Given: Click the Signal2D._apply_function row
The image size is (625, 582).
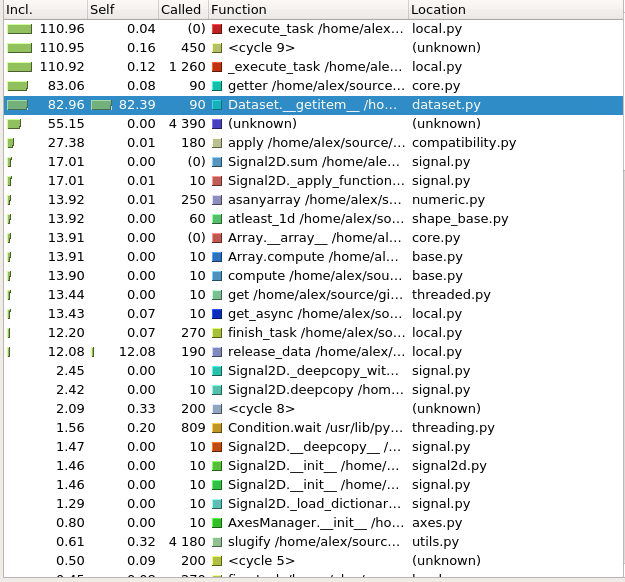Looking at the screenshot, I should [x=313, y=181].
